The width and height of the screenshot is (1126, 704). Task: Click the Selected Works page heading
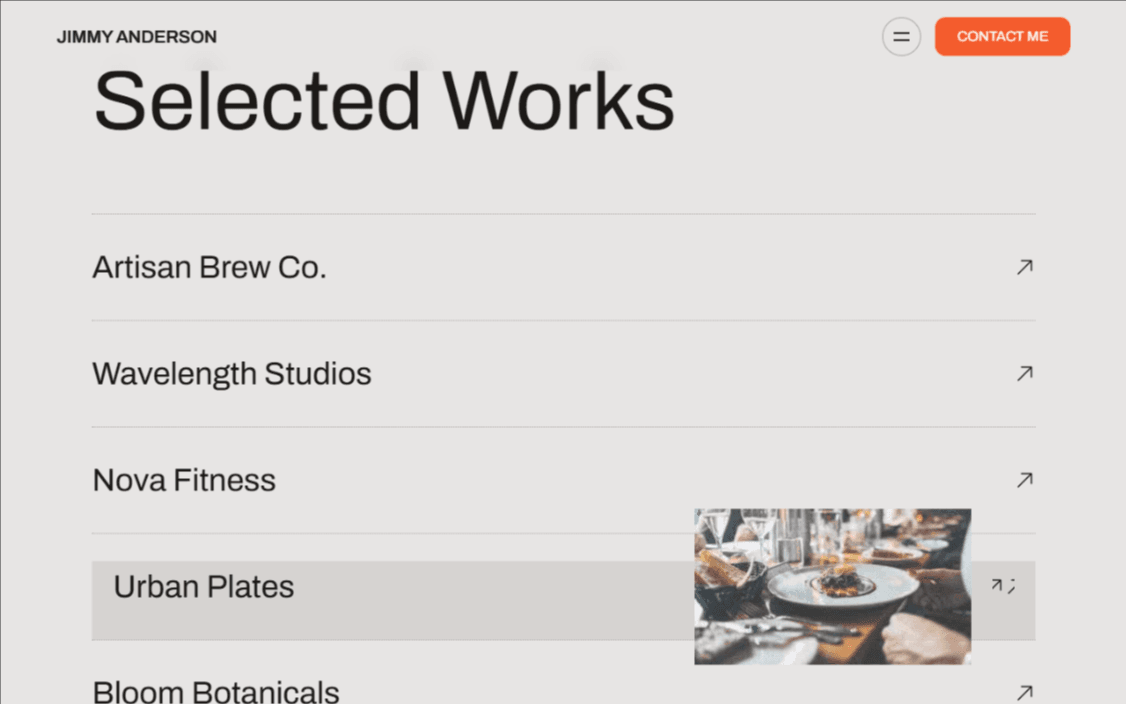[383, 98]
